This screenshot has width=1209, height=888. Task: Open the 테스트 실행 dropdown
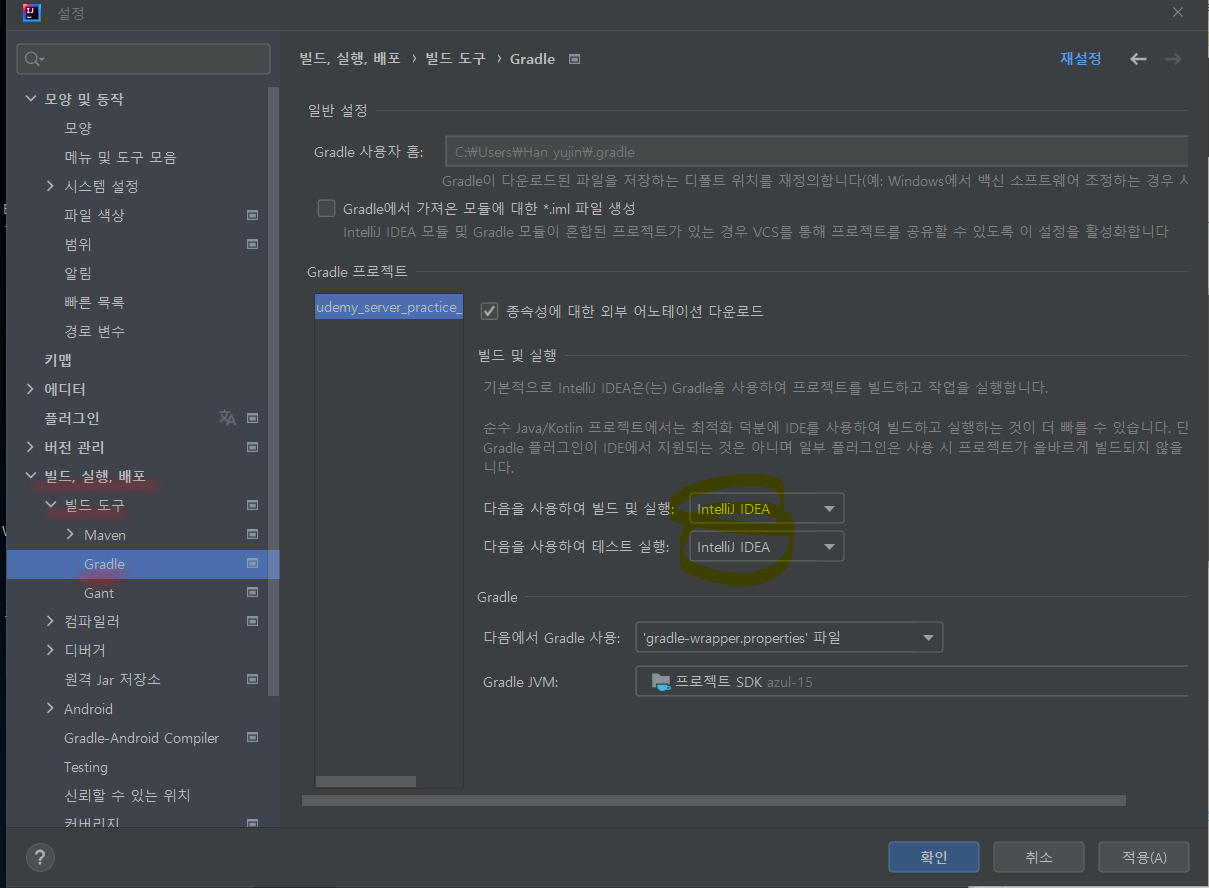click(767, 547)
